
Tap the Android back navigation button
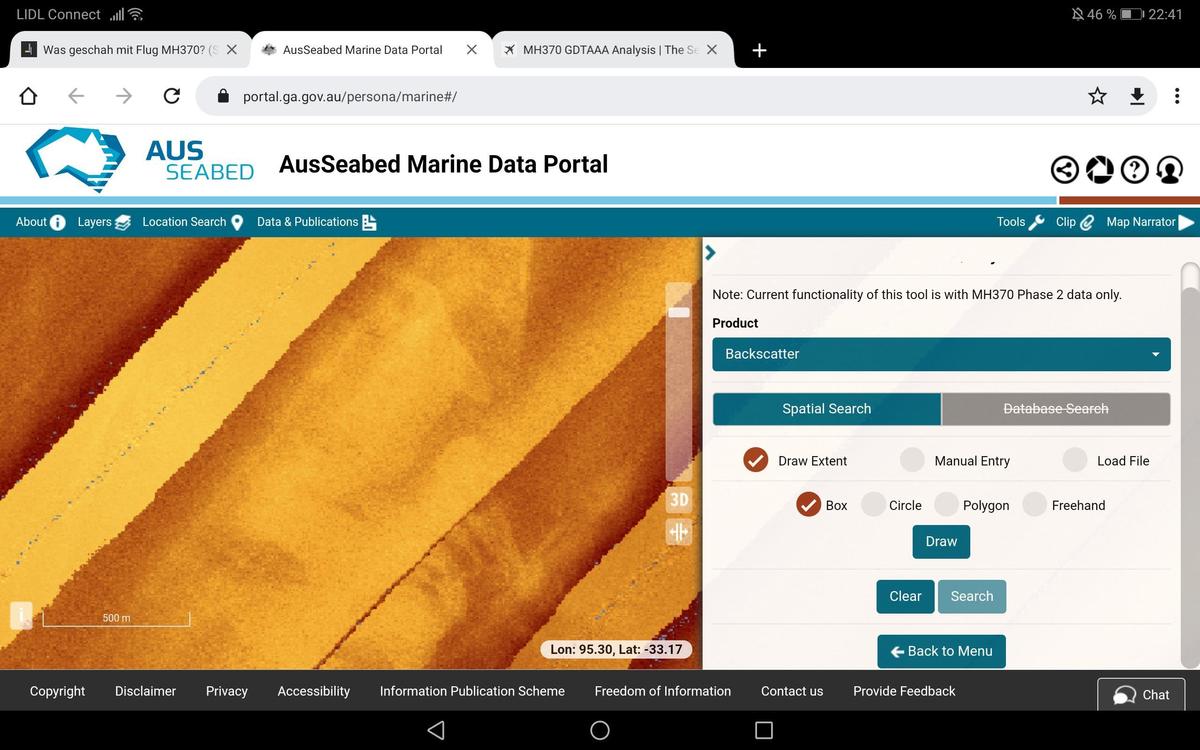click(436, 730)
